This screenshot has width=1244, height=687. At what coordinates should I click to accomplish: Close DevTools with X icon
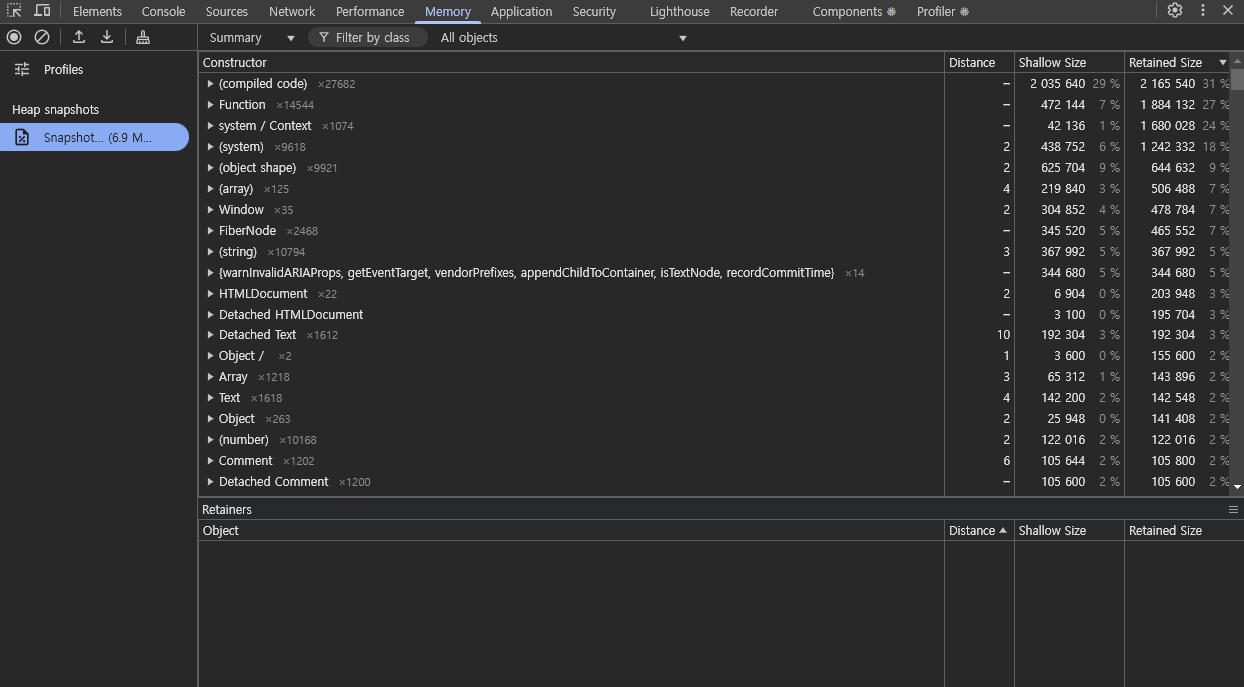[x=1228, y=11]
